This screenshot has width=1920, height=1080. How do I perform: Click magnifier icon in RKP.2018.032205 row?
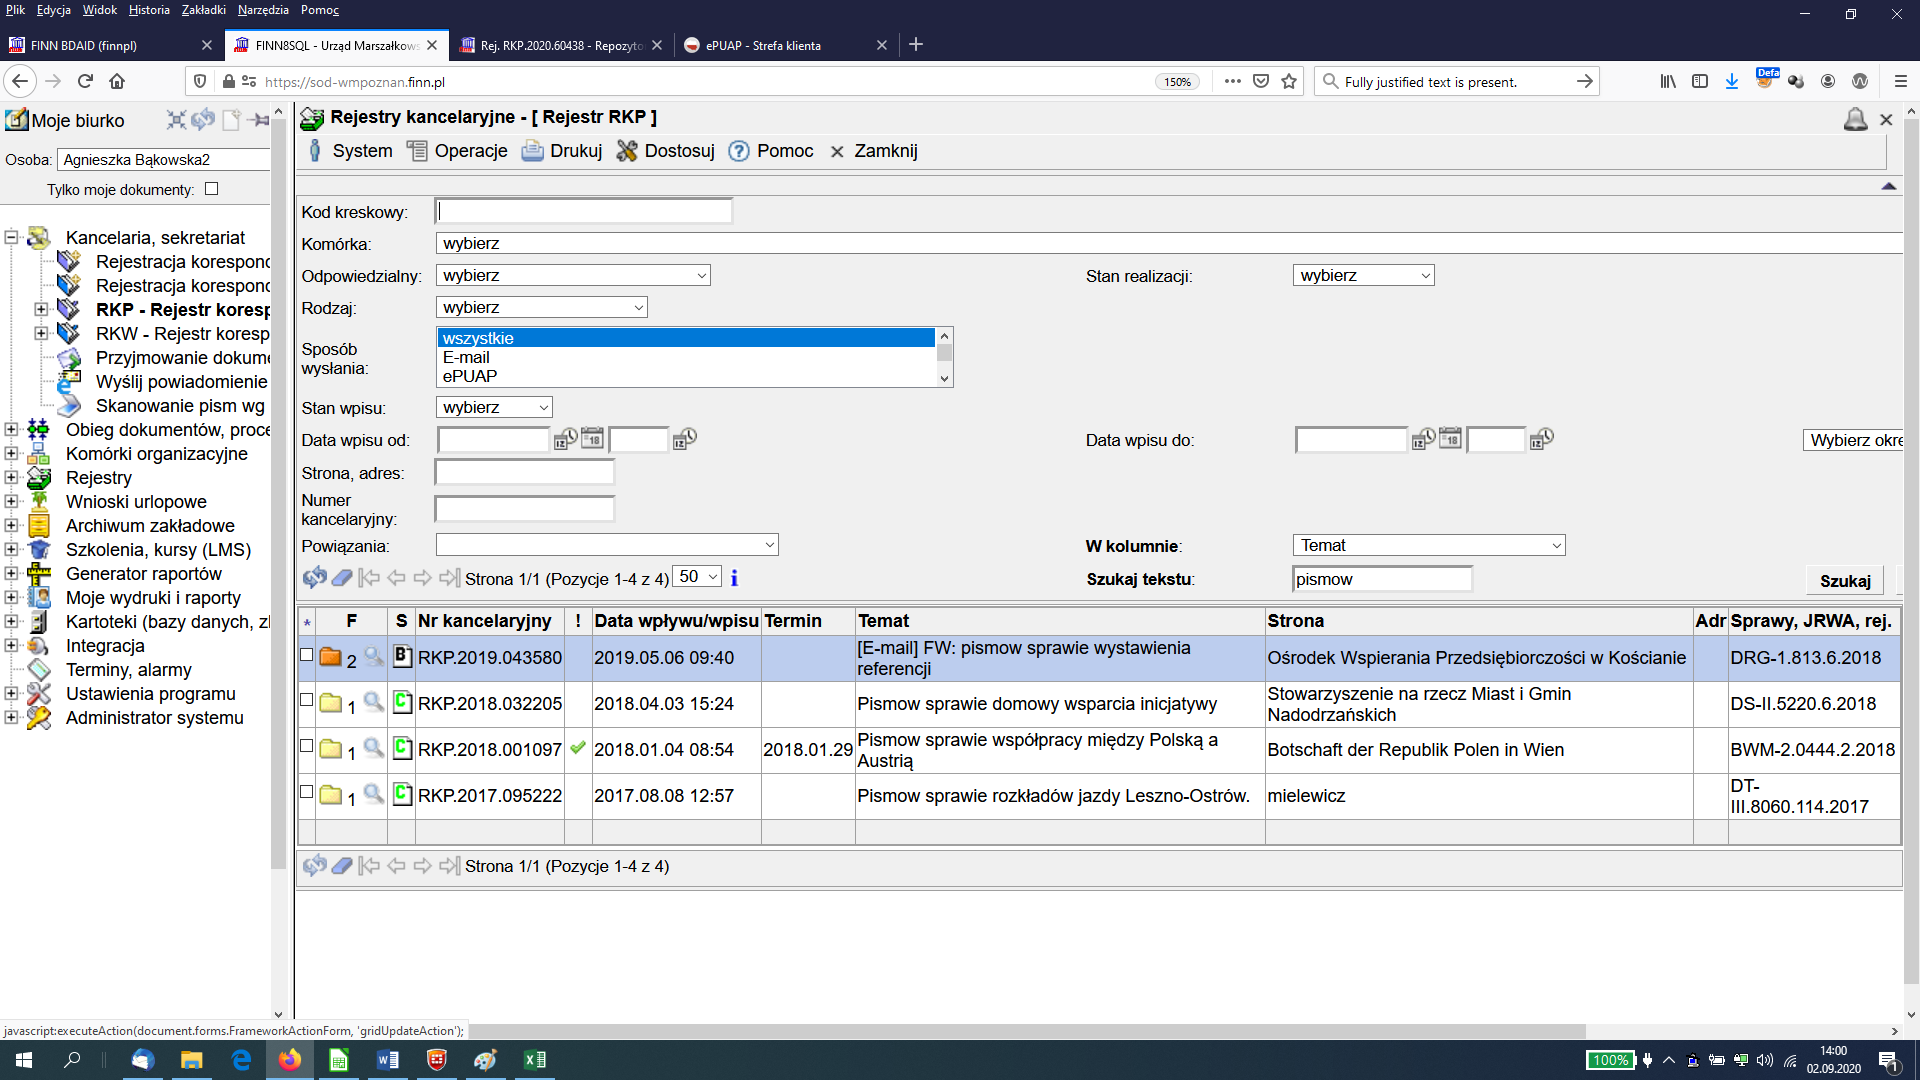[x=373, y=702]
